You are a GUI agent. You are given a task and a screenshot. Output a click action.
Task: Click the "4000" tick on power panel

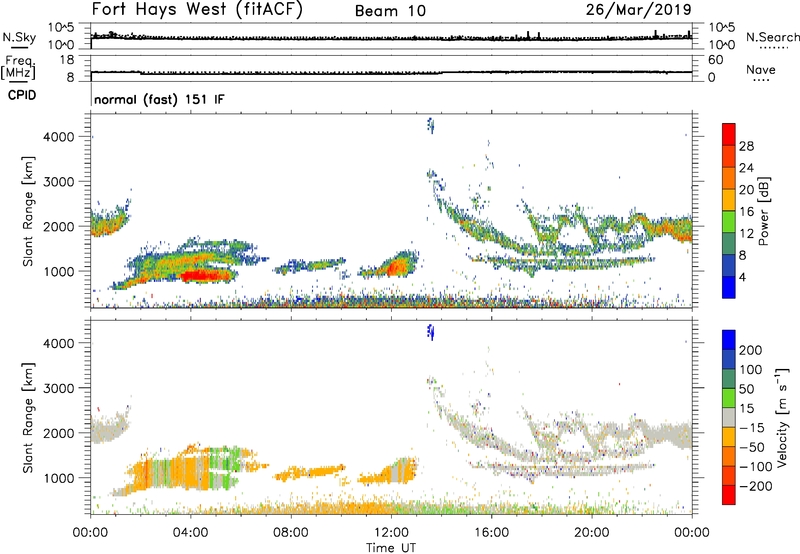[x=59, y=137]
